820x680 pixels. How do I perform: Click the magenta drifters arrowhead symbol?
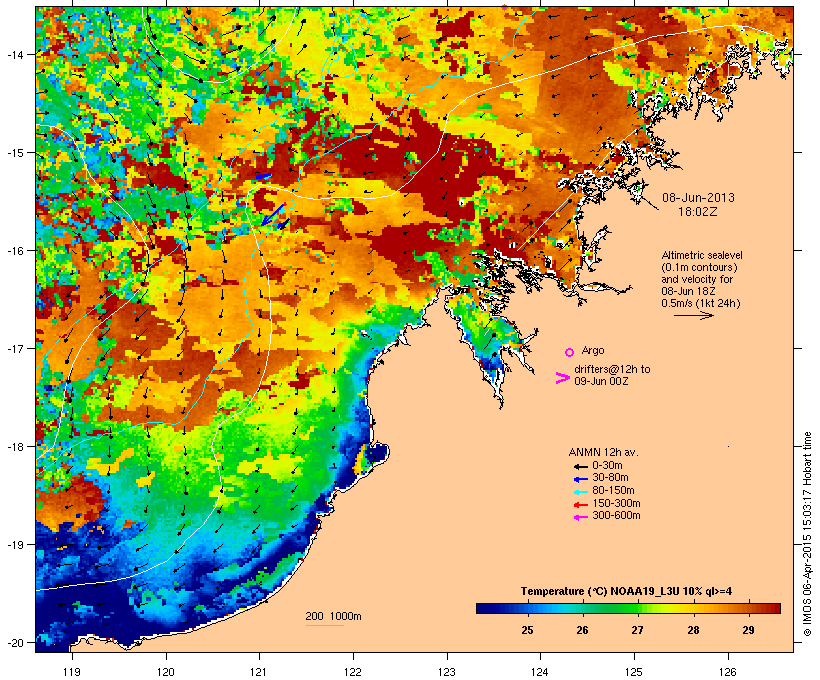[563, 378]
